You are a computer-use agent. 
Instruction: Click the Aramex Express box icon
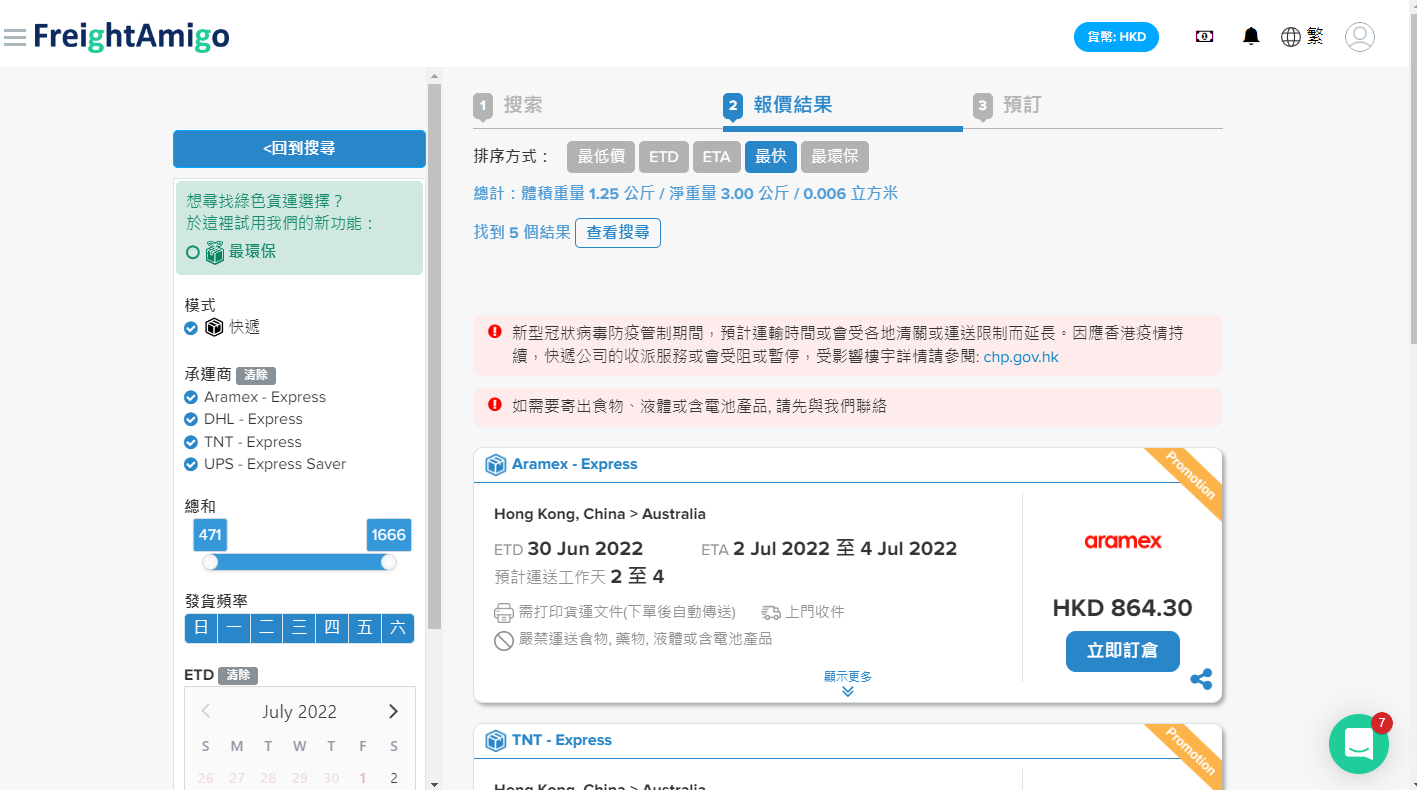pyautogui.click(x=495, y=464)
